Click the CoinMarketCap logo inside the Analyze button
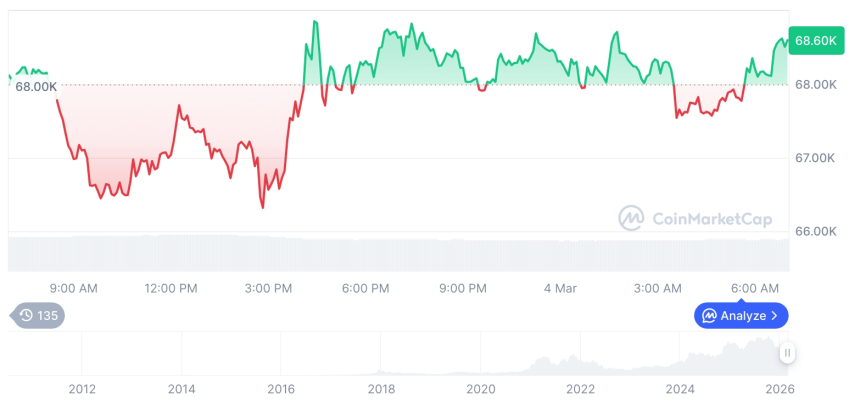 coord(709,316)
